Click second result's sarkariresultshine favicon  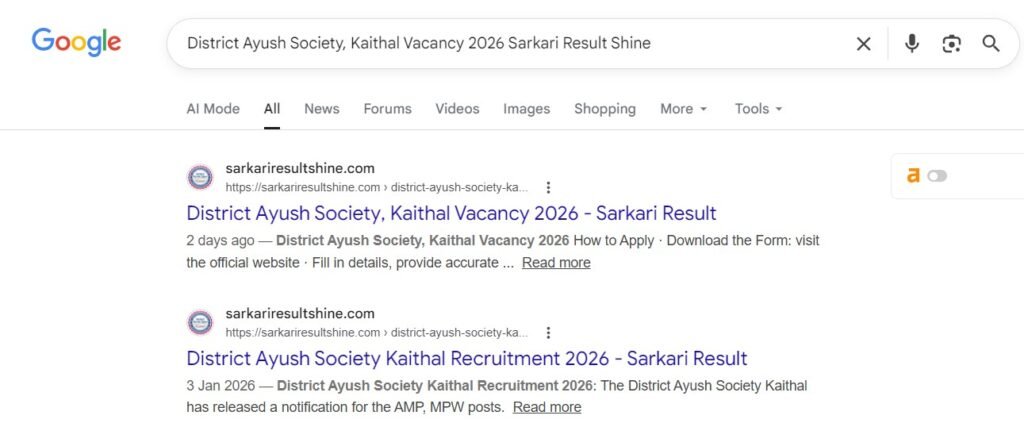click(x=200, y=322)
